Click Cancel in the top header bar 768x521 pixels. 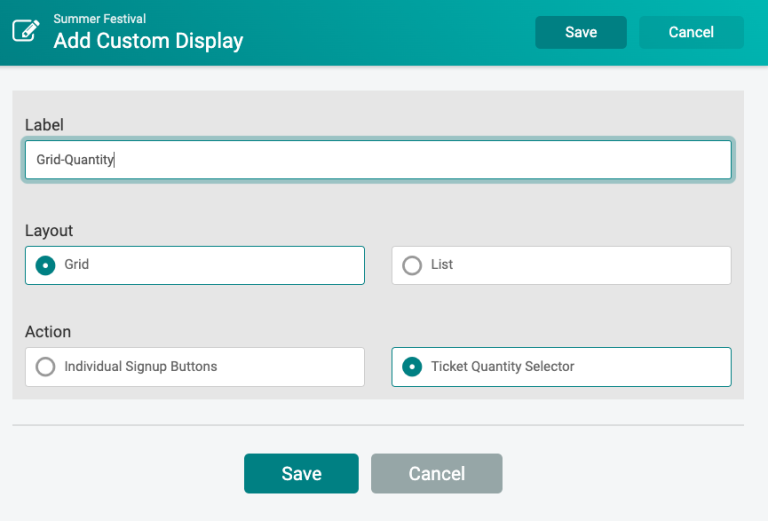[691, 32]
